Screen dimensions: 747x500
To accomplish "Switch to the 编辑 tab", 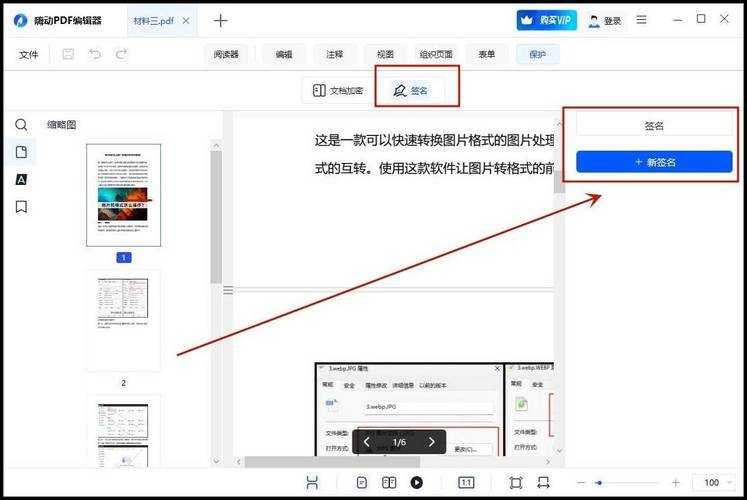I will [284, 54].
